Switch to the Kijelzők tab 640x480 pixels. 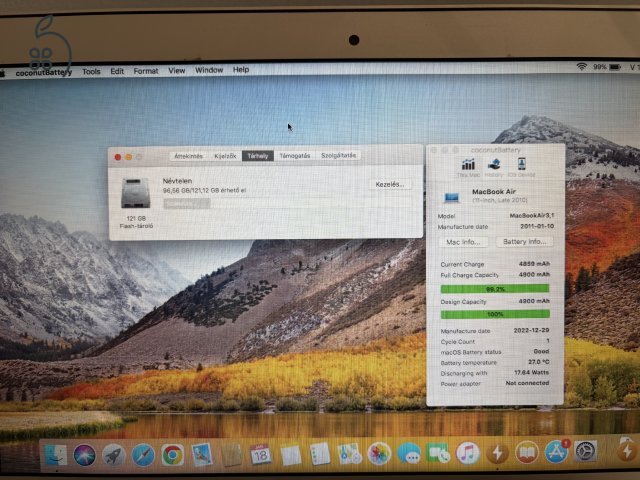[225, 156]
